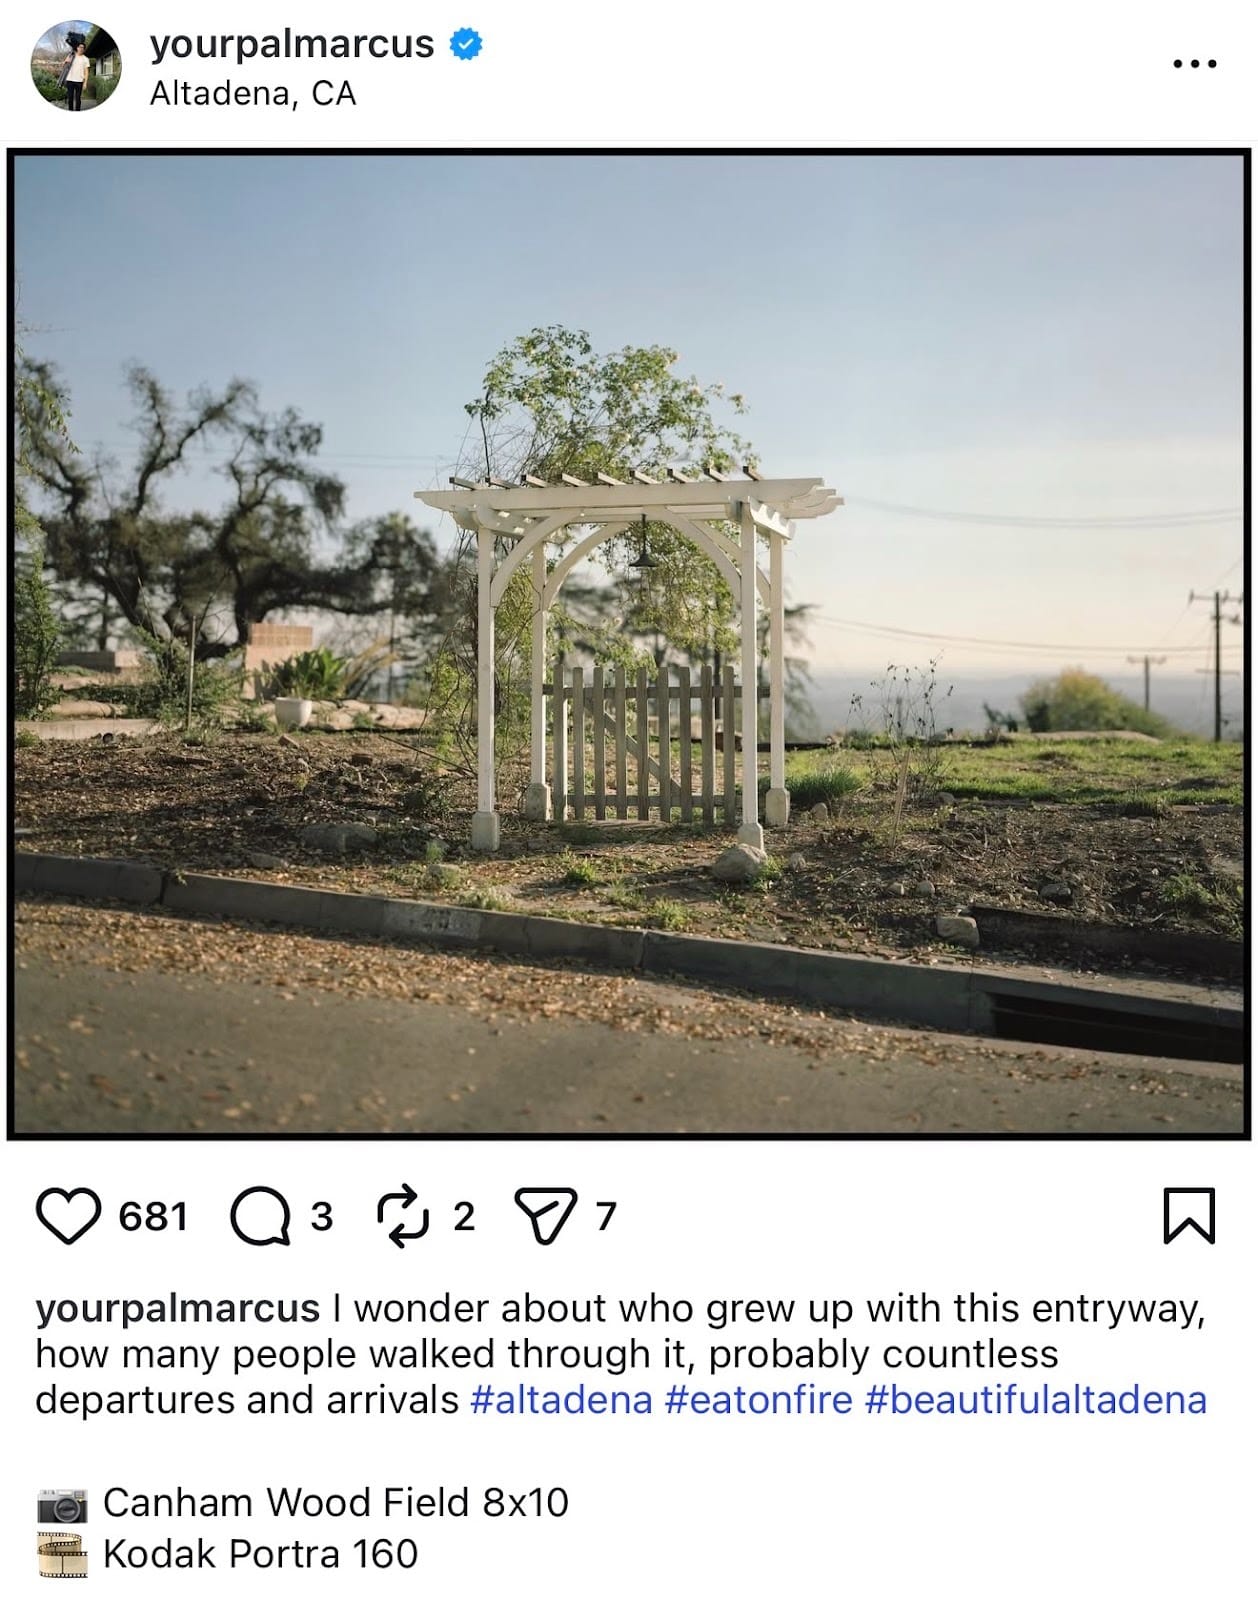Click the yourpalmarcus username in the header

291,44
